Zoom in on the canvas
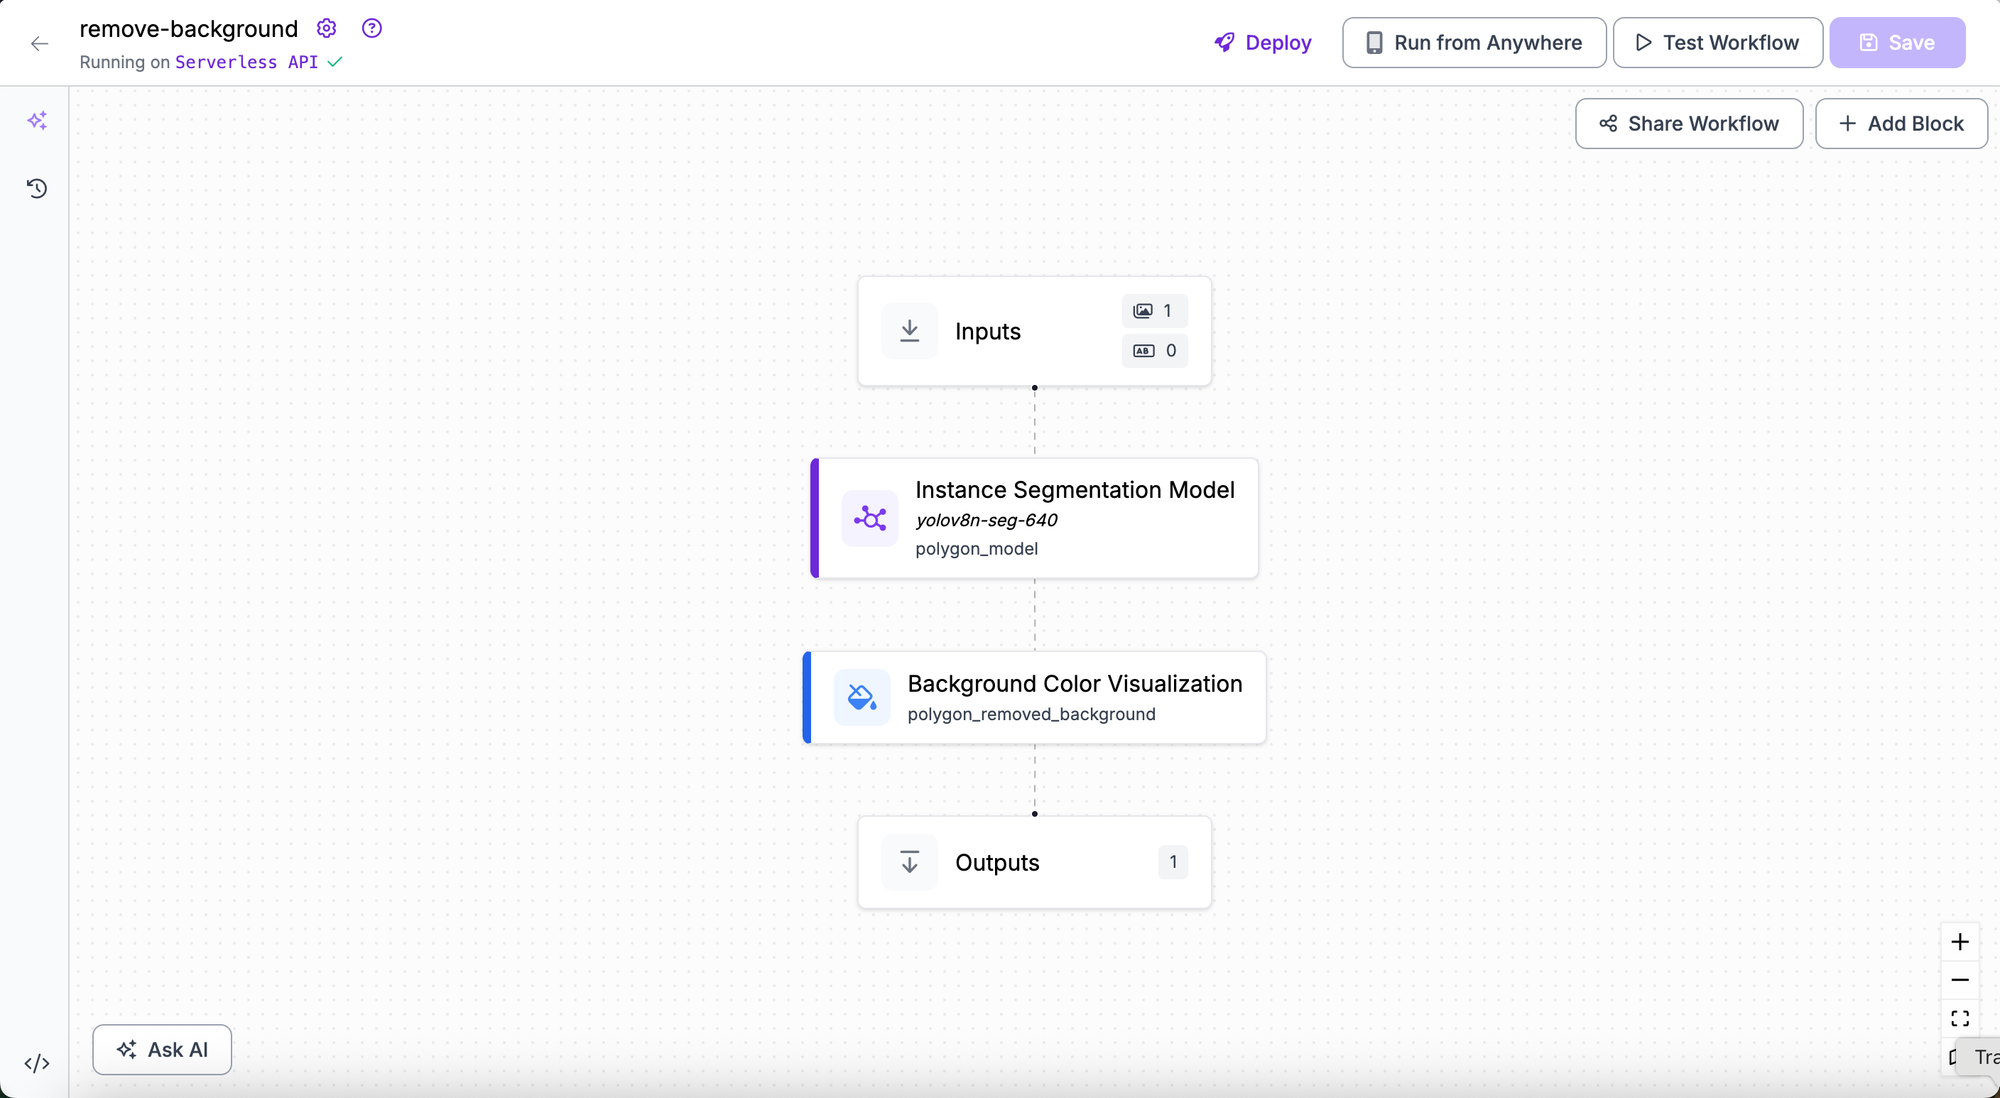The height and width of the screenshot is (1098, 2000). 1960,942
